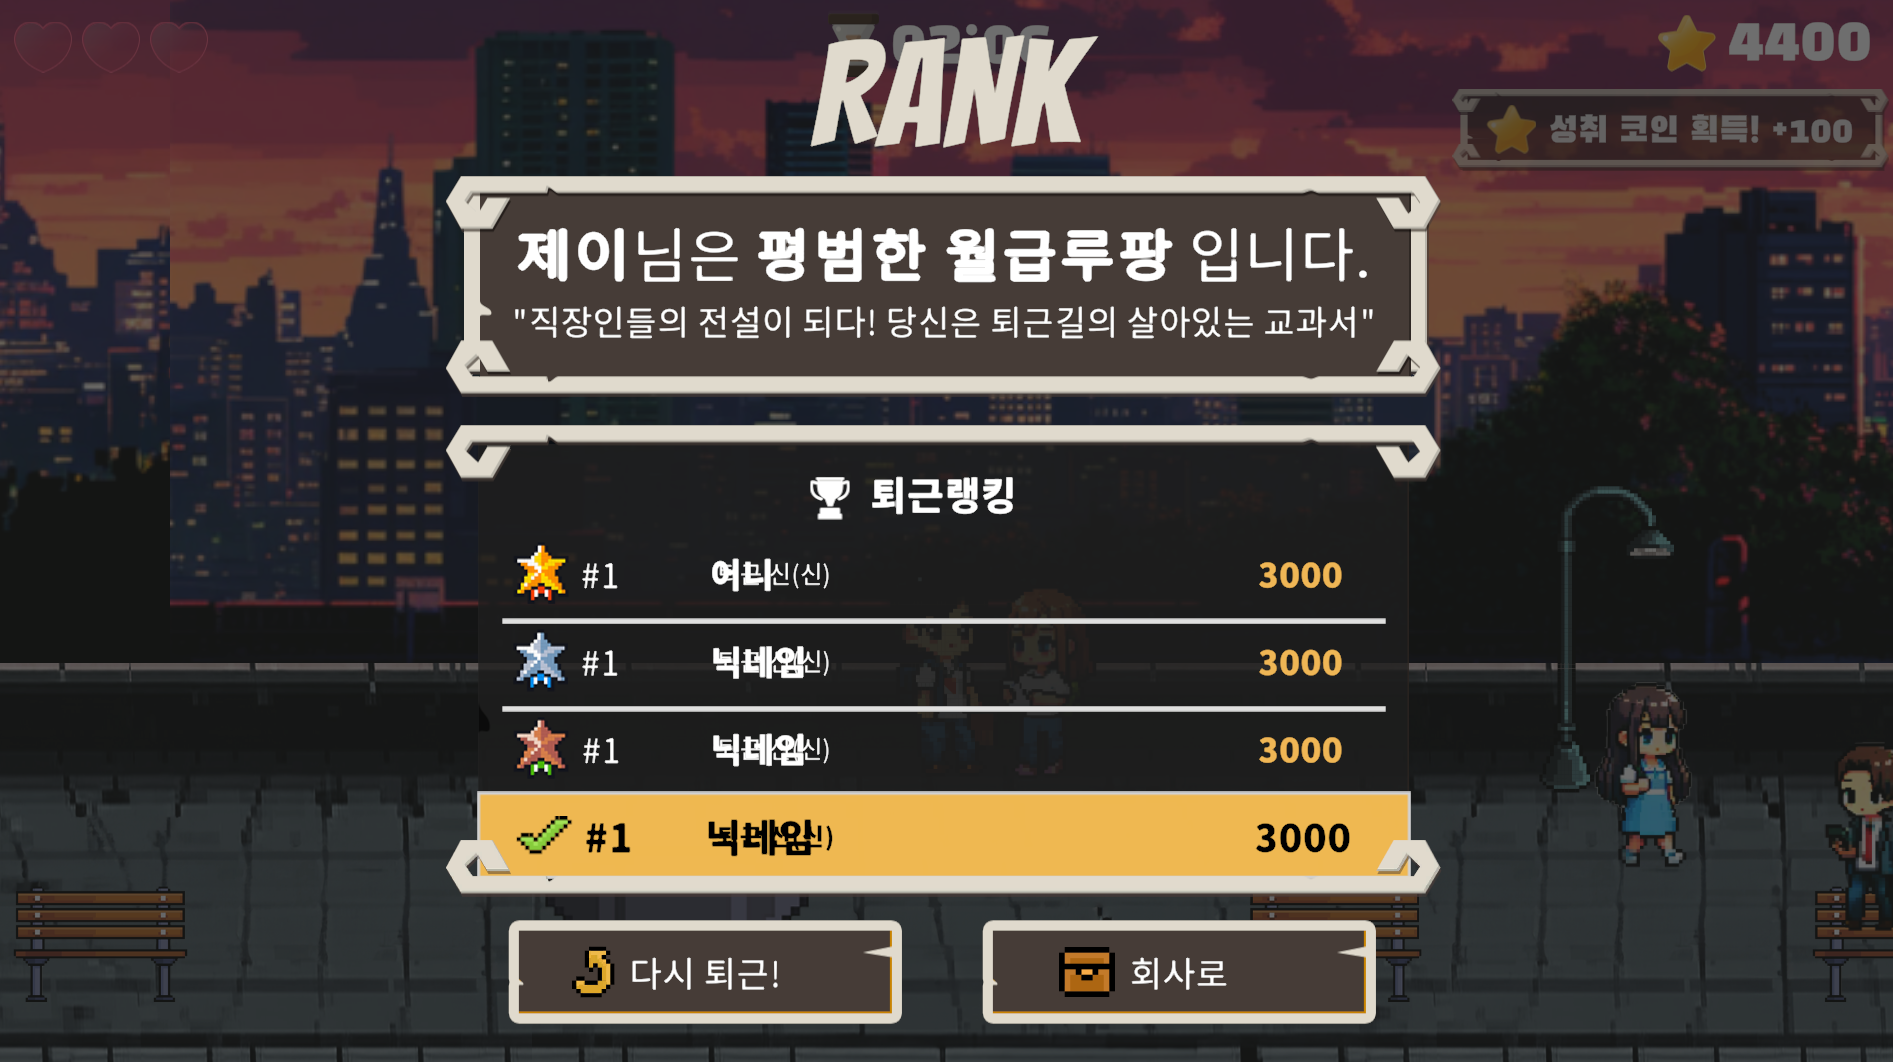1893x1062 pixels.
Task: Click the silver star medal icon
Action: point(540,661)
